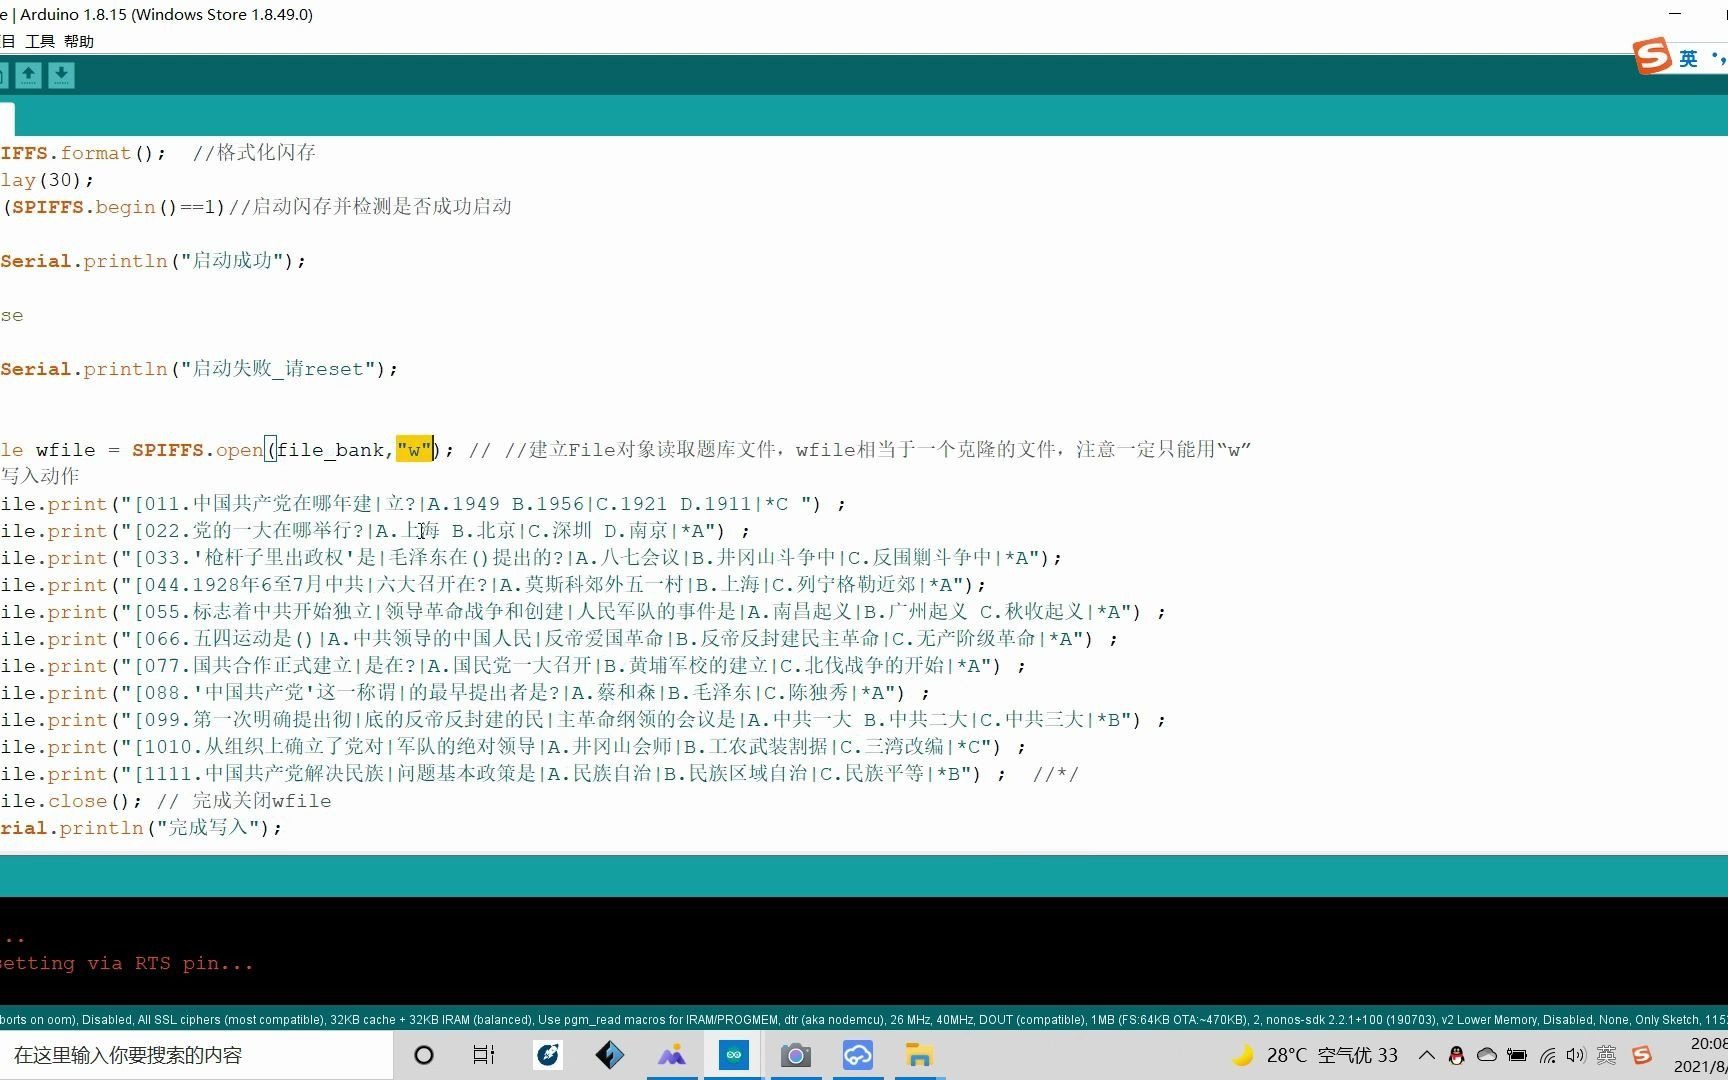1728x1080 pixels.
Task: Toggle Sogou 英 language mode indicator
Action: pyautogui.click(x=1688, y=59)
